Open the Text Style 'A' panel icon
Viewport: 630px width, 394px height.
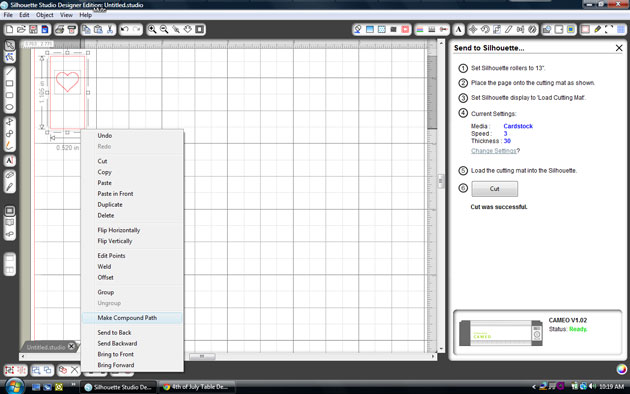point(458,29)
